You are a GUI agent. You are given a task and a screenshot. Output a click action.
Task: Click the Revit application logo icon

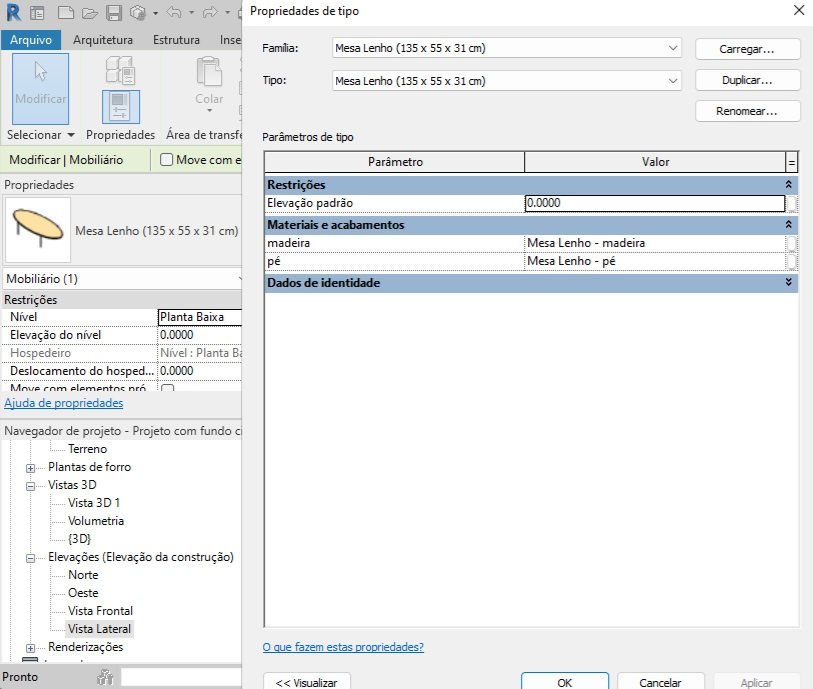[13, 12]
